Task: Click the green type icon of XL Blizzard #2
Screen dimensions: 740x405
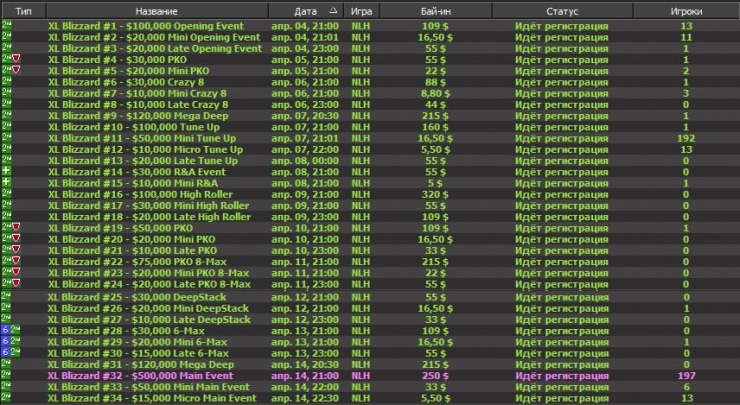Action: (x=7, y=36)
